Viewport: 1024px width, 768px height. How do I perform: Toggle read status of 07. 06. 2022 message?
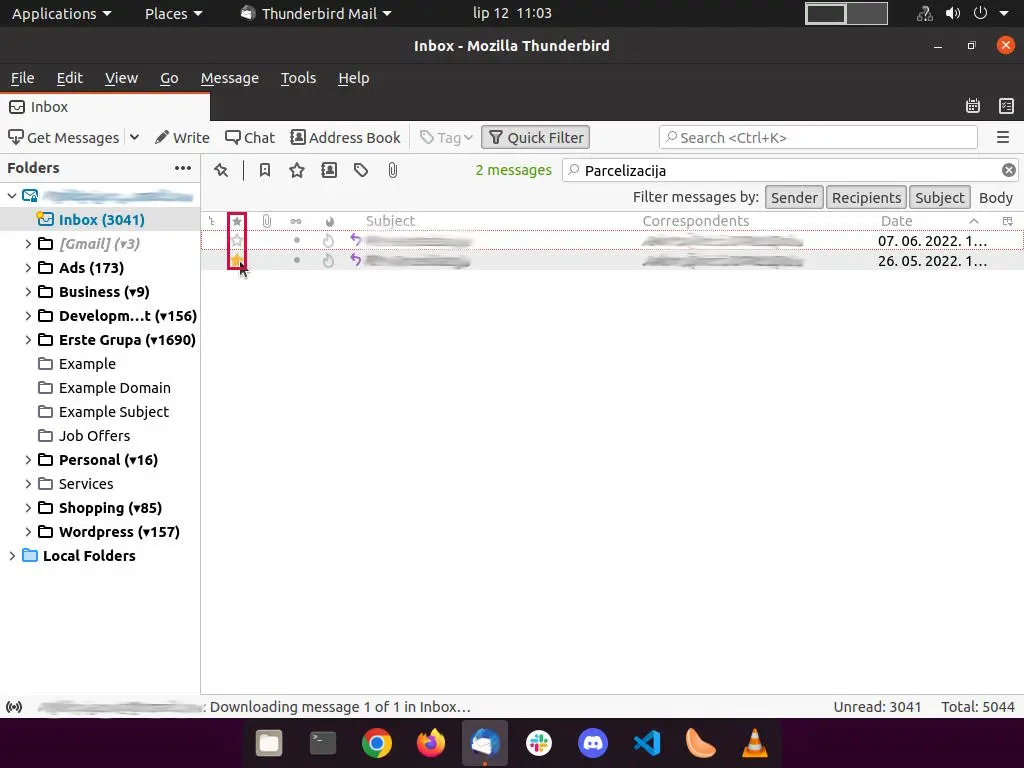(296, 241)
